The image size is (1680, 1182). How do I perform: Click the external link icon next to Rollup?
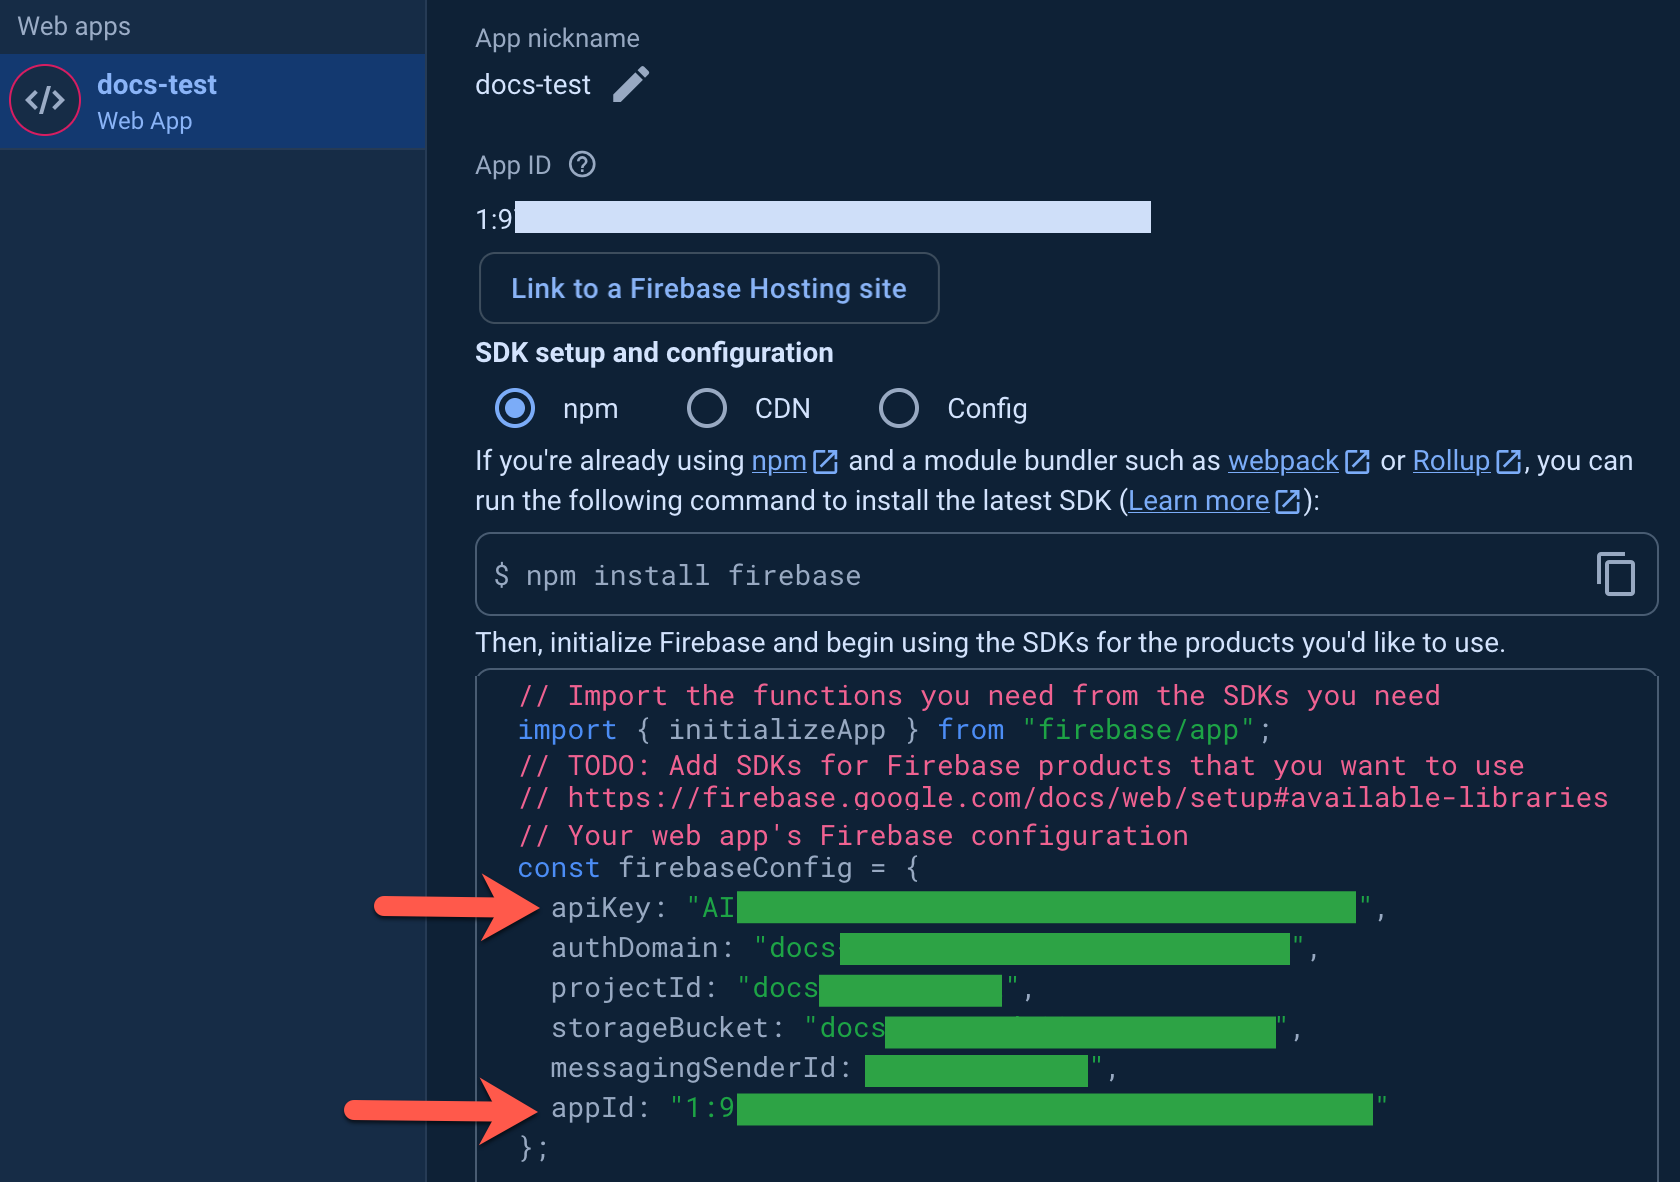[x=1508, y=461]
